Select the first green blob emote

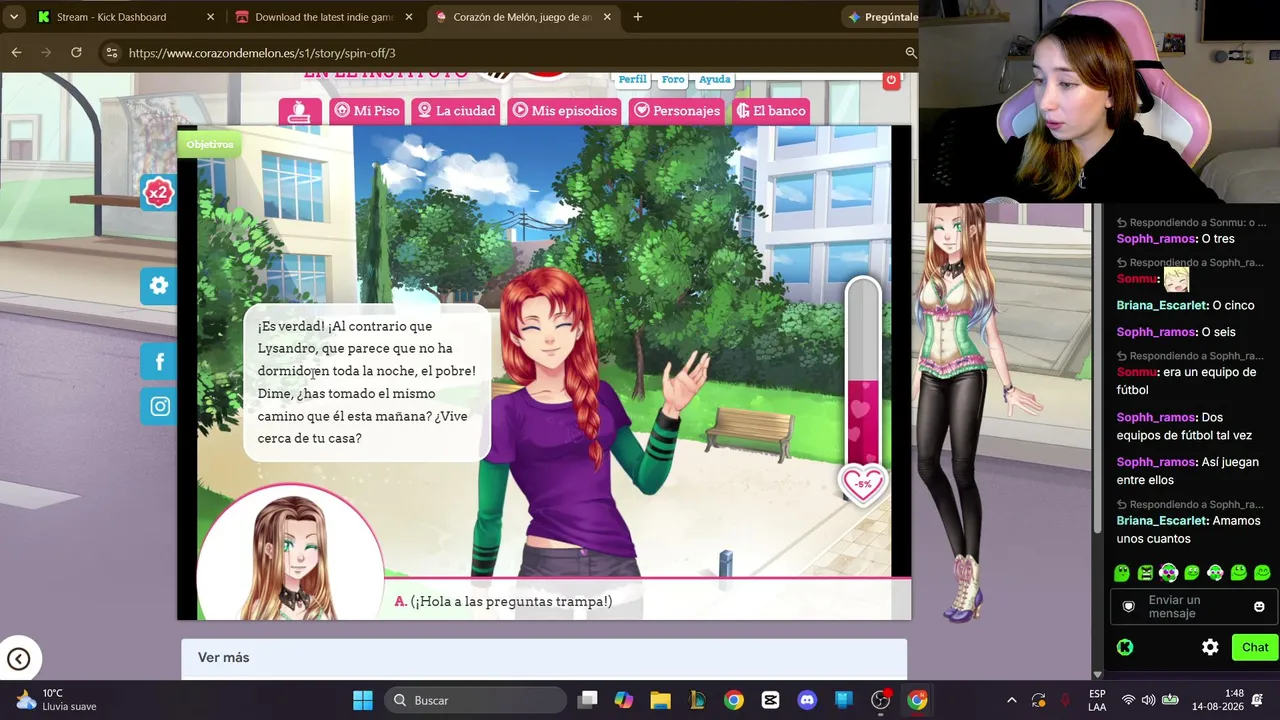coord(1122,573)
